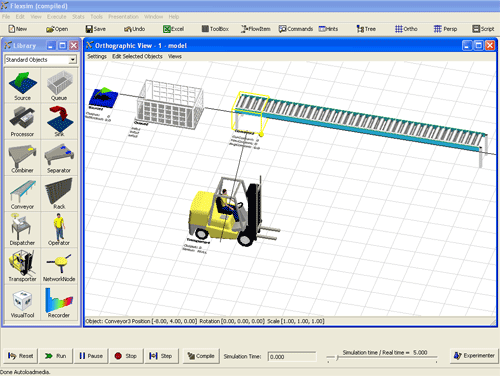
Task: Pick the Recorder chart icon
Action: point(59,302)
